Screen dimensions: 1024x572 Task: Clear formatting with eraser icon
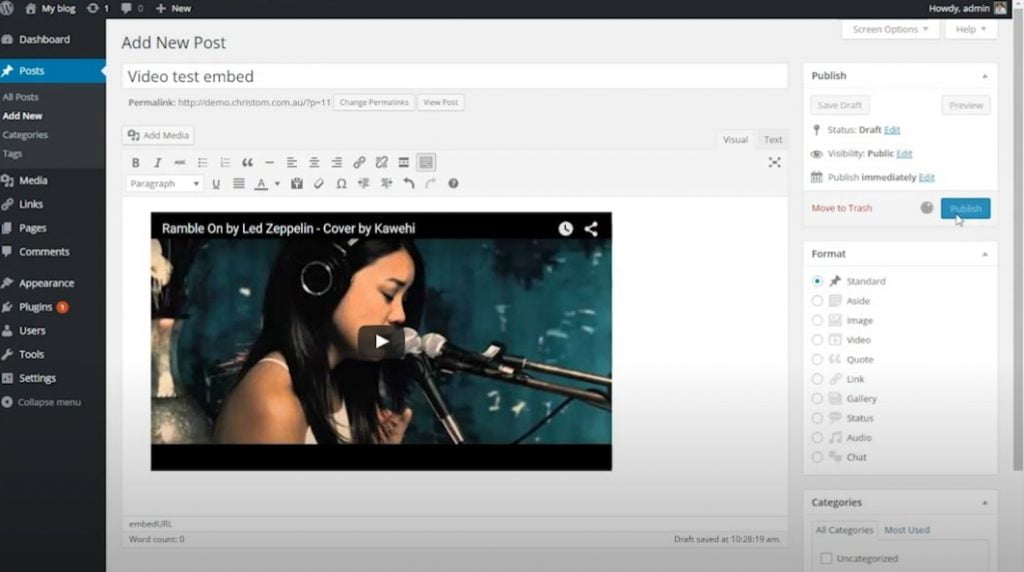[319, 184]
